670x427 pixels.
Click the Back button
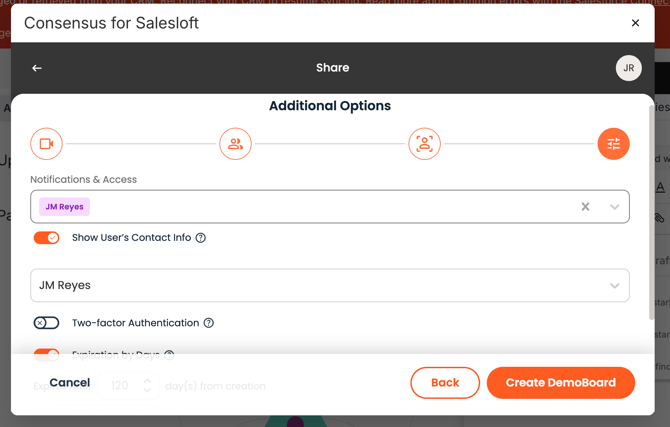(445, 383)
